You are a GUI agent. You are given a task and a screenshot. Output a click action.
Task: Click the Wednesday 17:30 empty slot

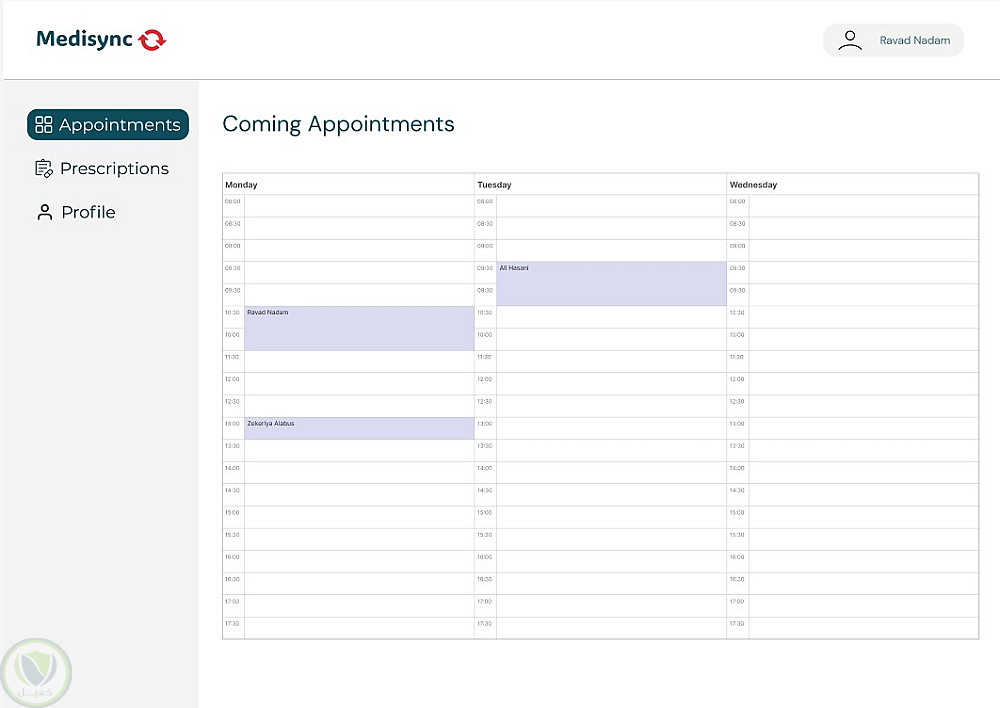coord(863,628)
